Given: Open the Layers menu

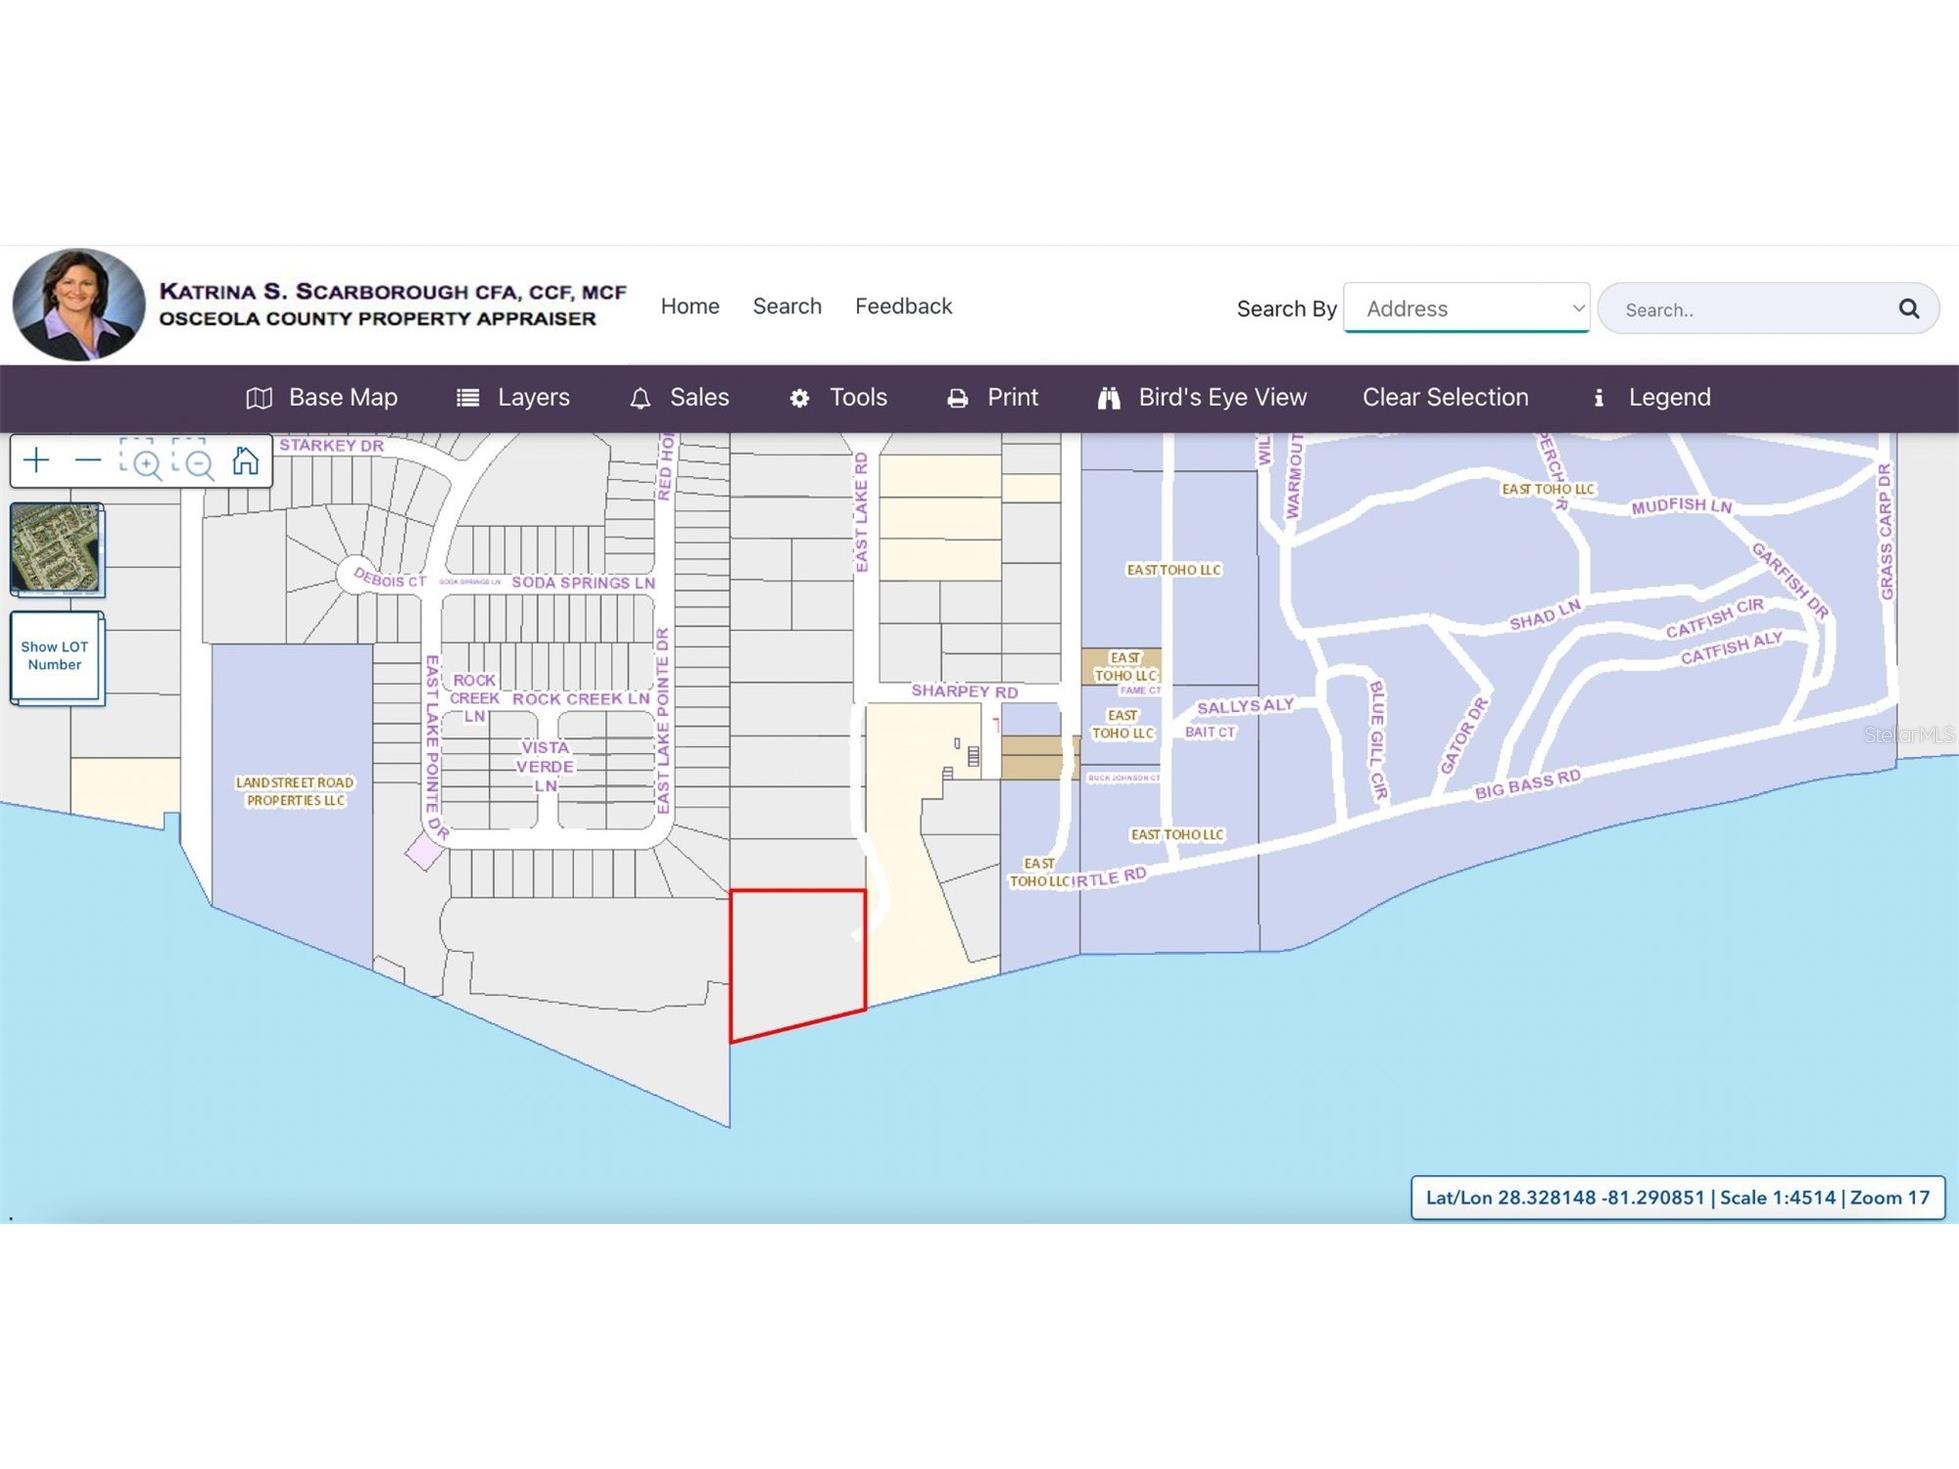Looking at the screenshot, I should coord(513,398).
